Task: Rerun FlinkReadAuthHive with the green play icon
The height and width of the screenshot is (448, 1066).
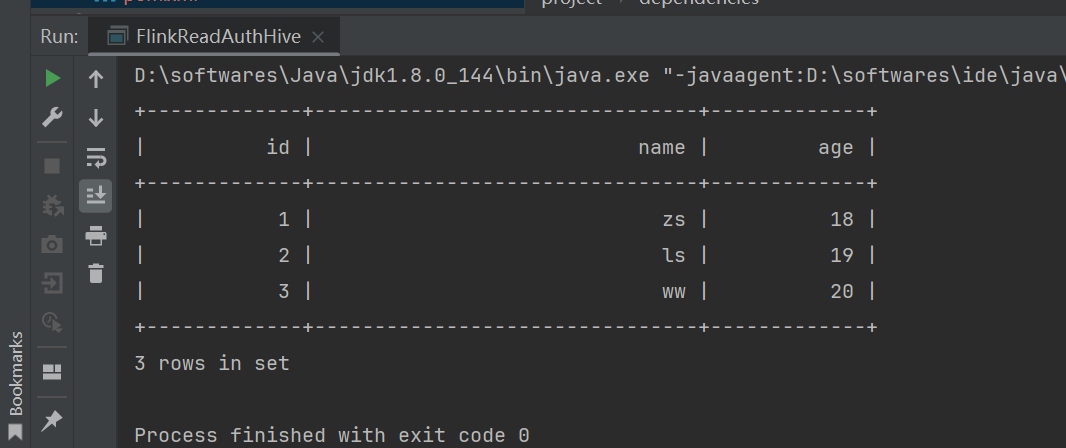Action: pos(52,79)
